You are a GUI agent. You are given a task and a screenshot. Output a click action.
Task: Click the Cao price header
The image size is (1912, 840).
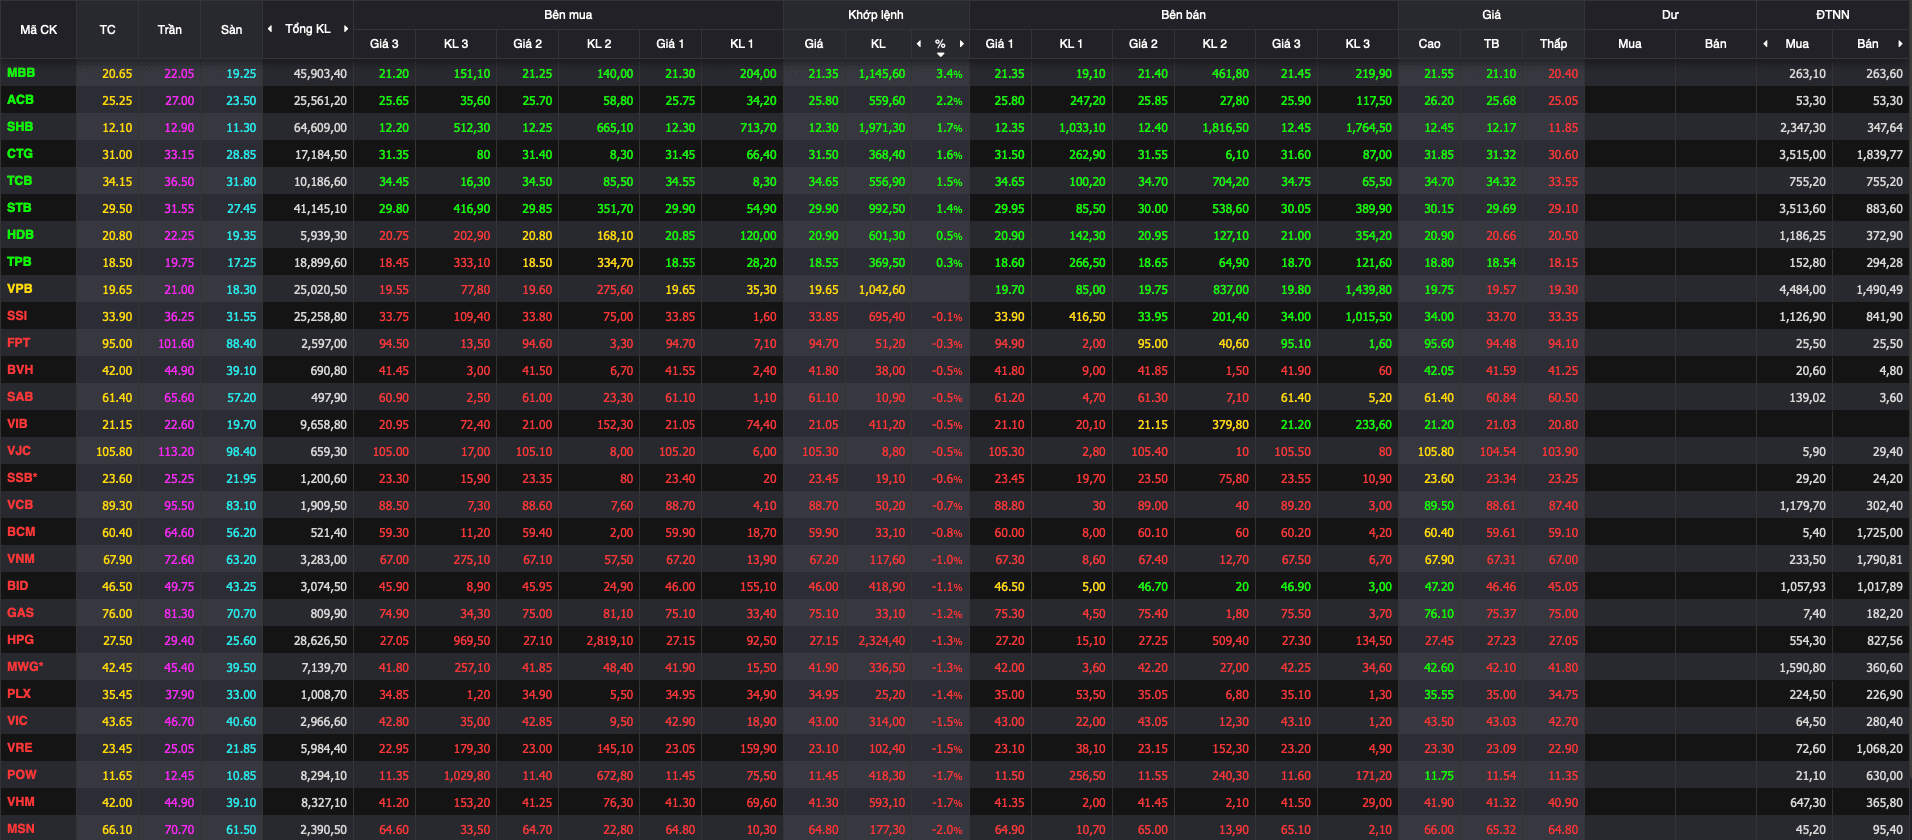pos(1429,44)
